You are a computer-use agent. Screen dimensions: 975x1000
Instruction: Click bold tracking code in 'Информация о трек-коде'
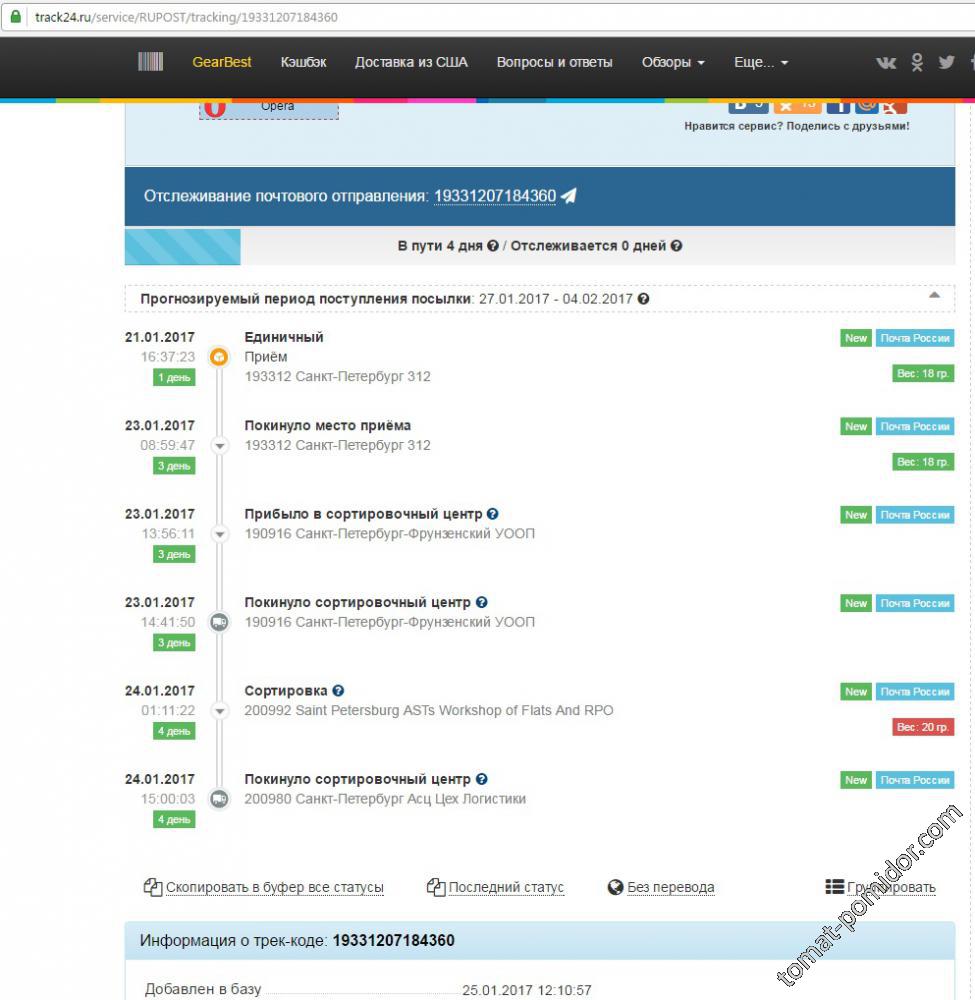point(393,940)
